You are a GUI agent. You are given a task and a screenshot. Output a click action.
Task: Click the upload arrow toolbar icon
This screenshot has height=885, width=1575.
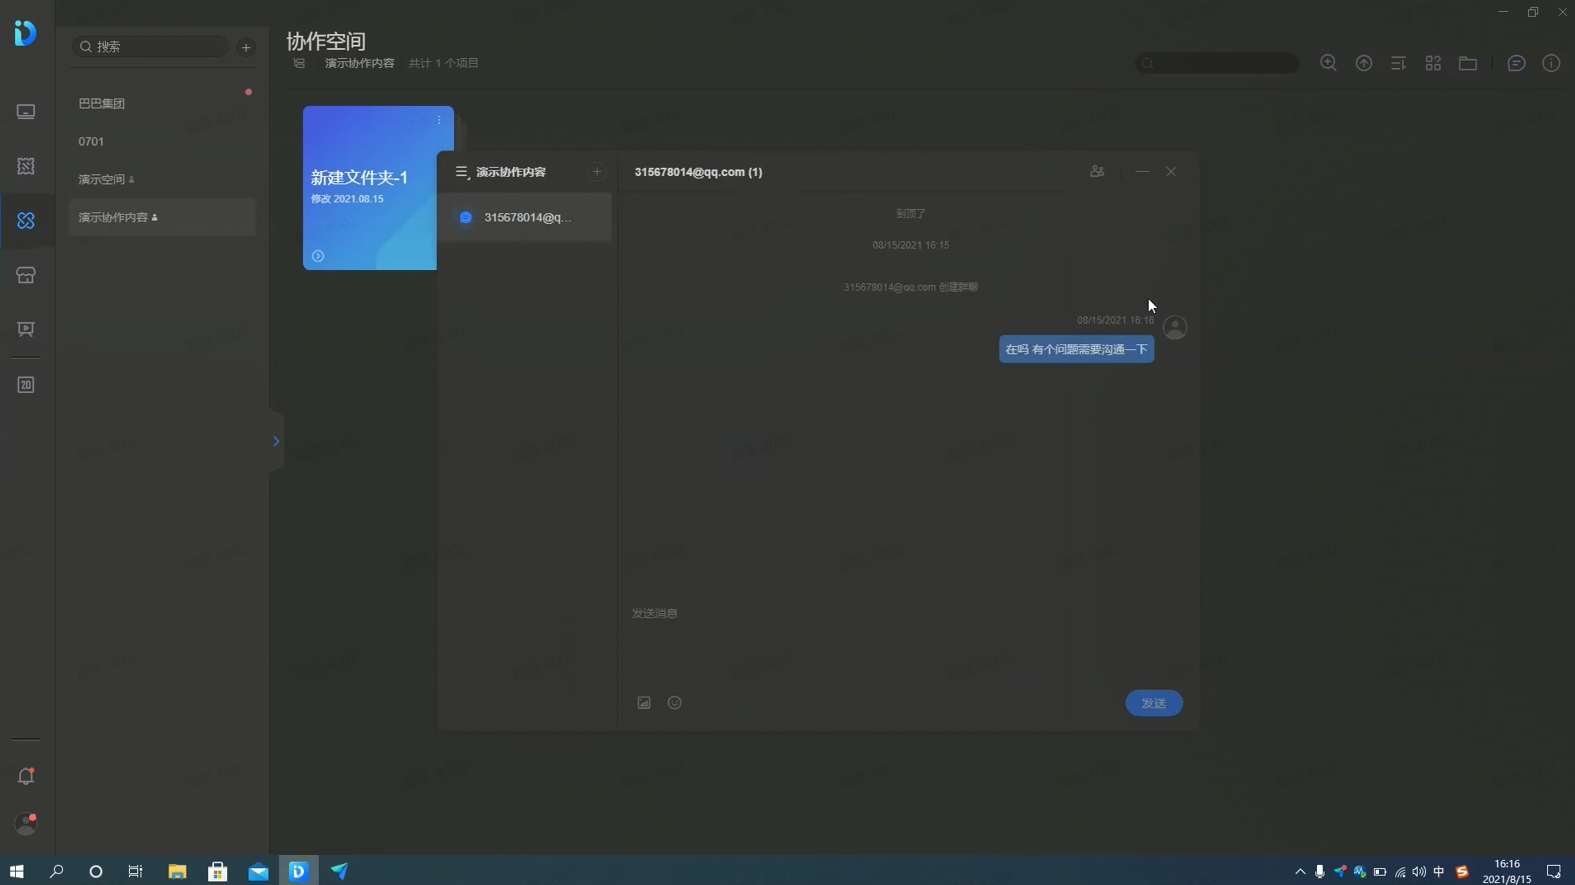click(1363, 63)
